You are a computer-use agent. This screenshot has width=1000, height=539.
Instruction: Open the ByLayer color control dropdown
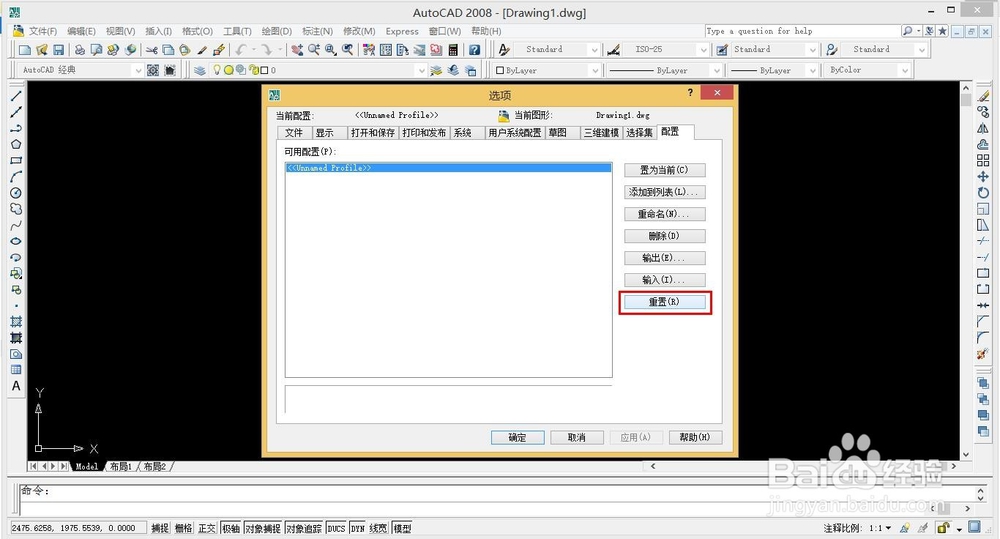[594, 70]
